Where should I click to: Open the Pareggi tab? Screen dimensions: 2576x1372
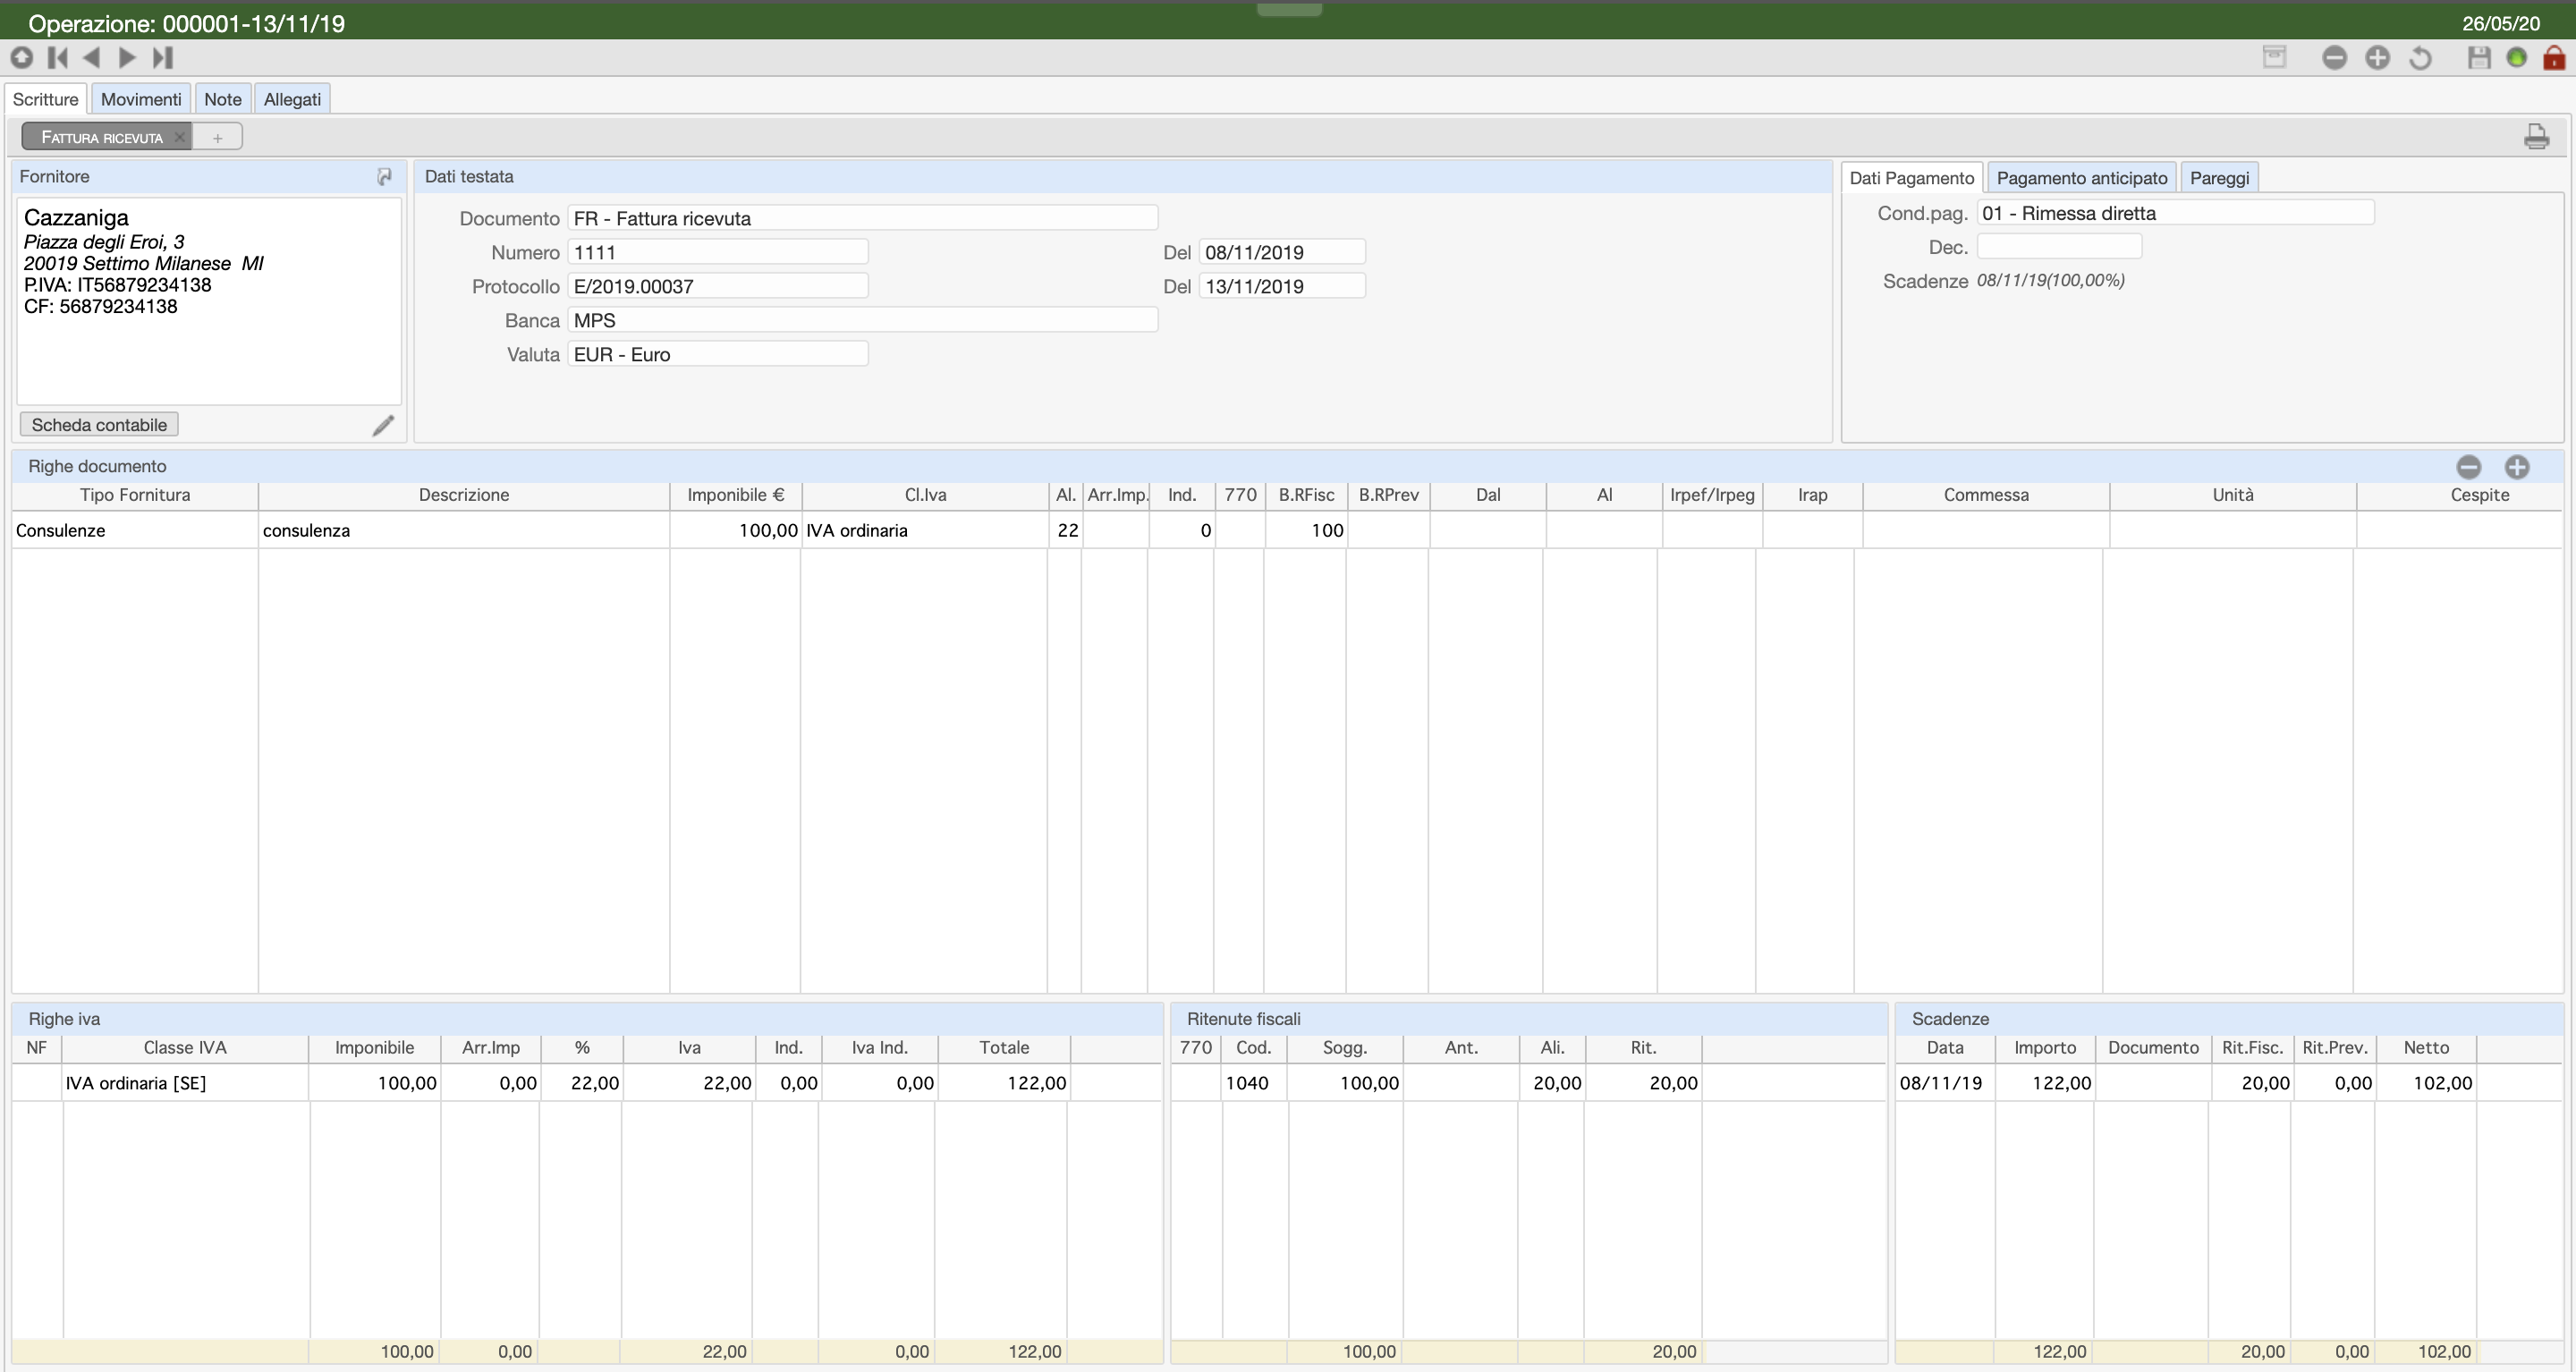[x=2219, y=178]
